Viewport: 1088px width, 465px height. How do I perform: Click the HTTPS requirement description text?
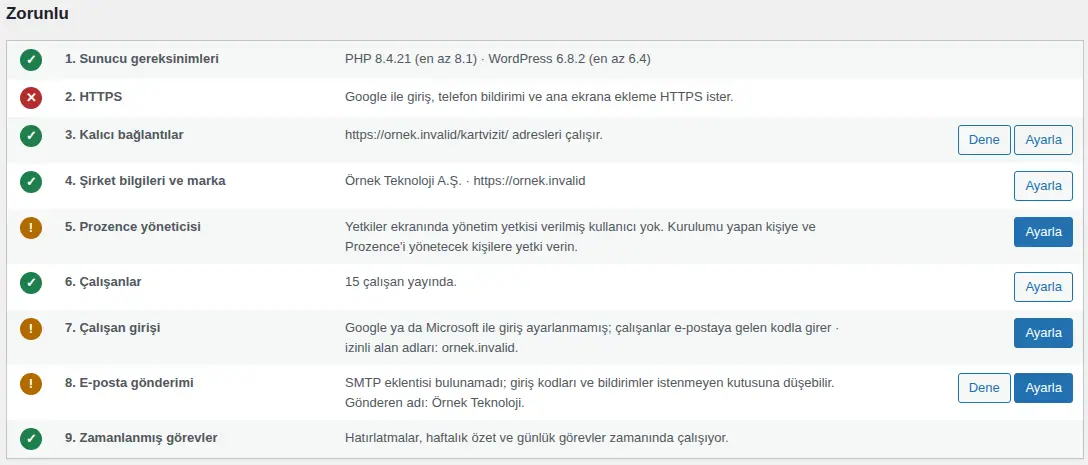pyautogui.click(x=539, y=97)
